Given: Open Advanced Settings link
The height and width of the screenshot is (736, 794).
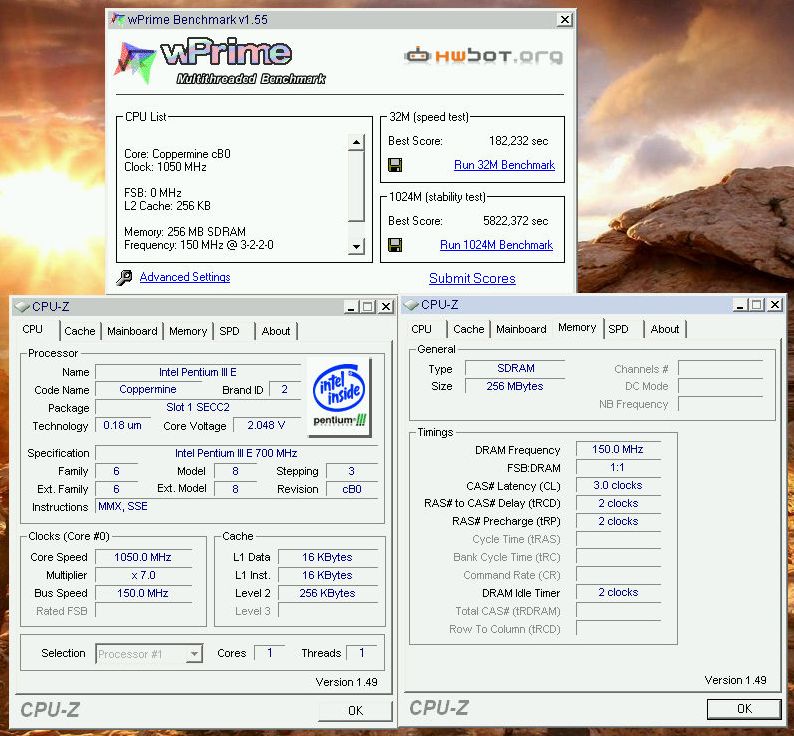Looking at the screenshot, I should point(185,277).
